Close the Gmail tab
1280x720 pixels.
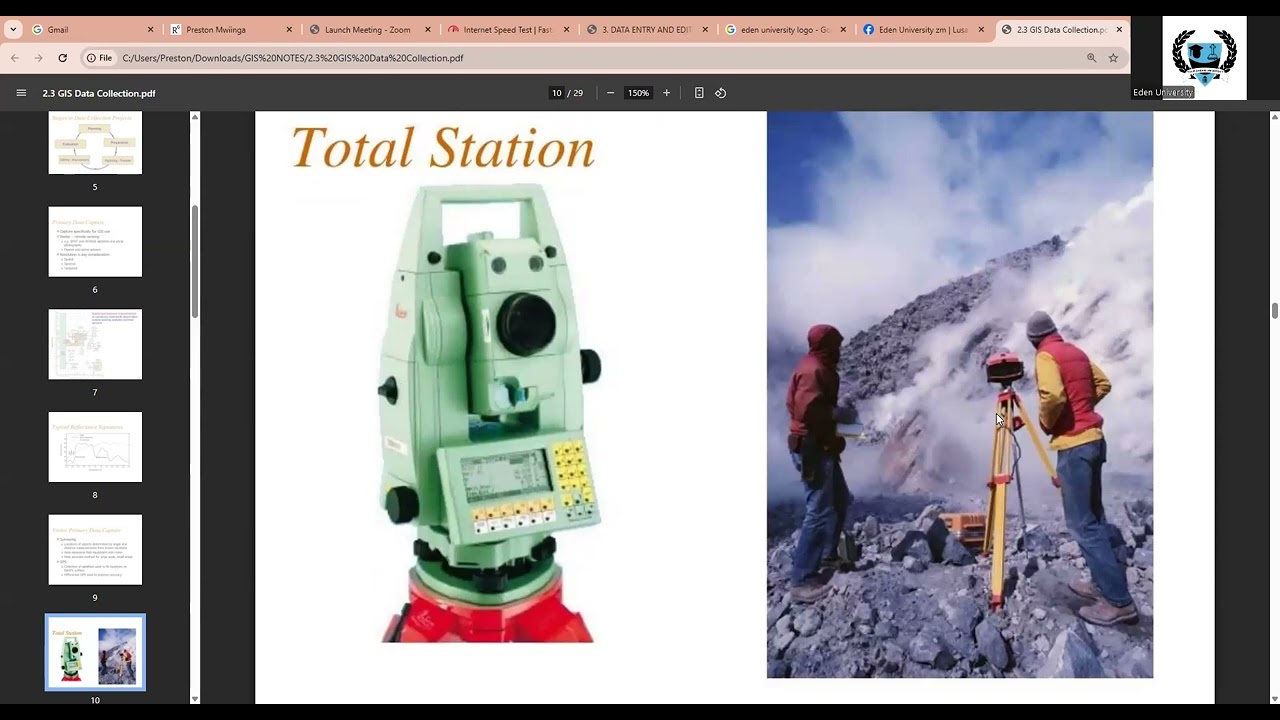tap(151, 30)
